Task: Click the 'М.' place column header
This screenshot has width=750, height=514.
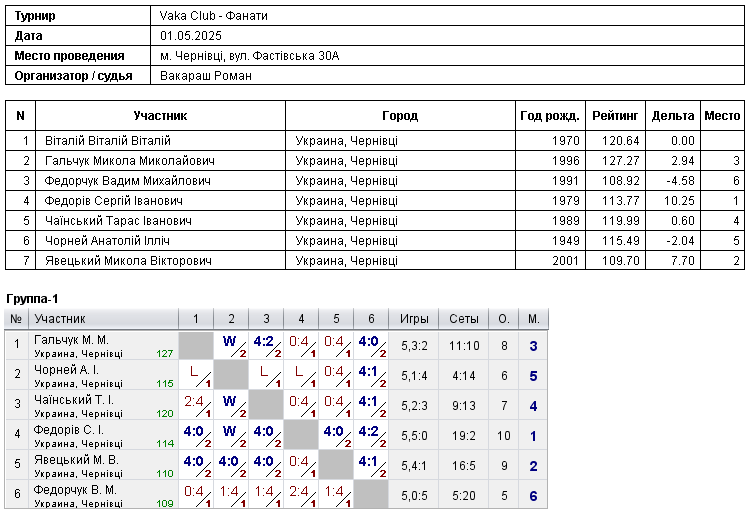Action: point(533,319)
